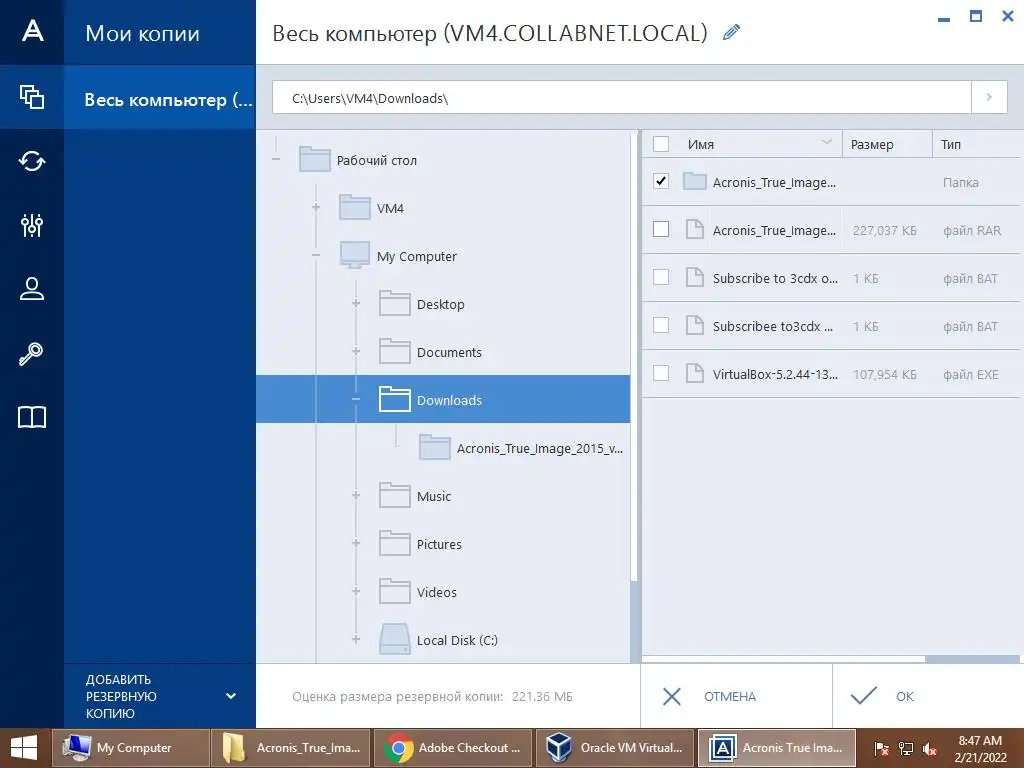Click the Acronis folder icon in file list
This screenshot has height=768, width=1024.
point(694,182)
